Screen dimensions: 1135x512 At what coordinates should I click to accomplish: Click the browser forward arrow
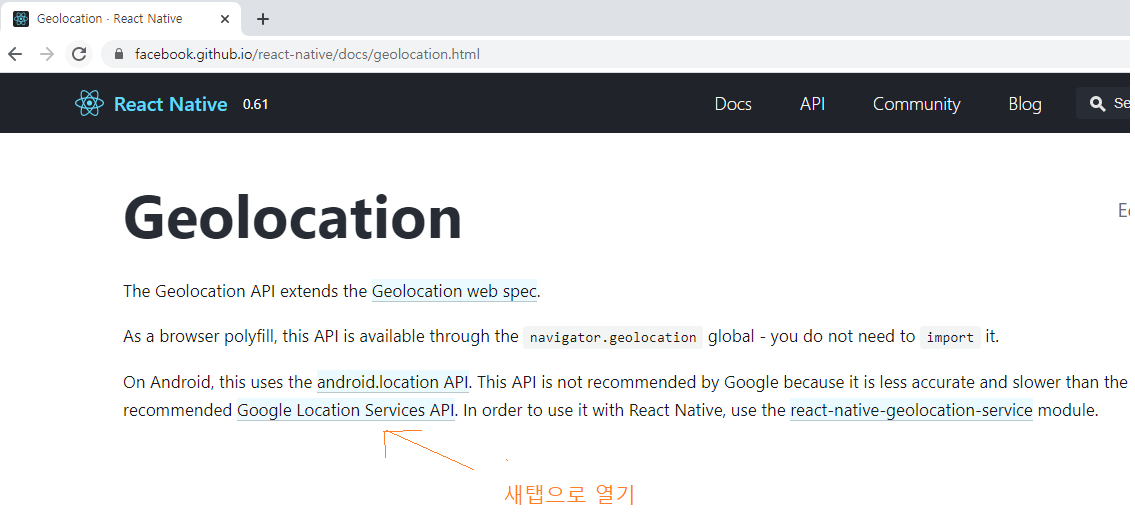(47, 54)
